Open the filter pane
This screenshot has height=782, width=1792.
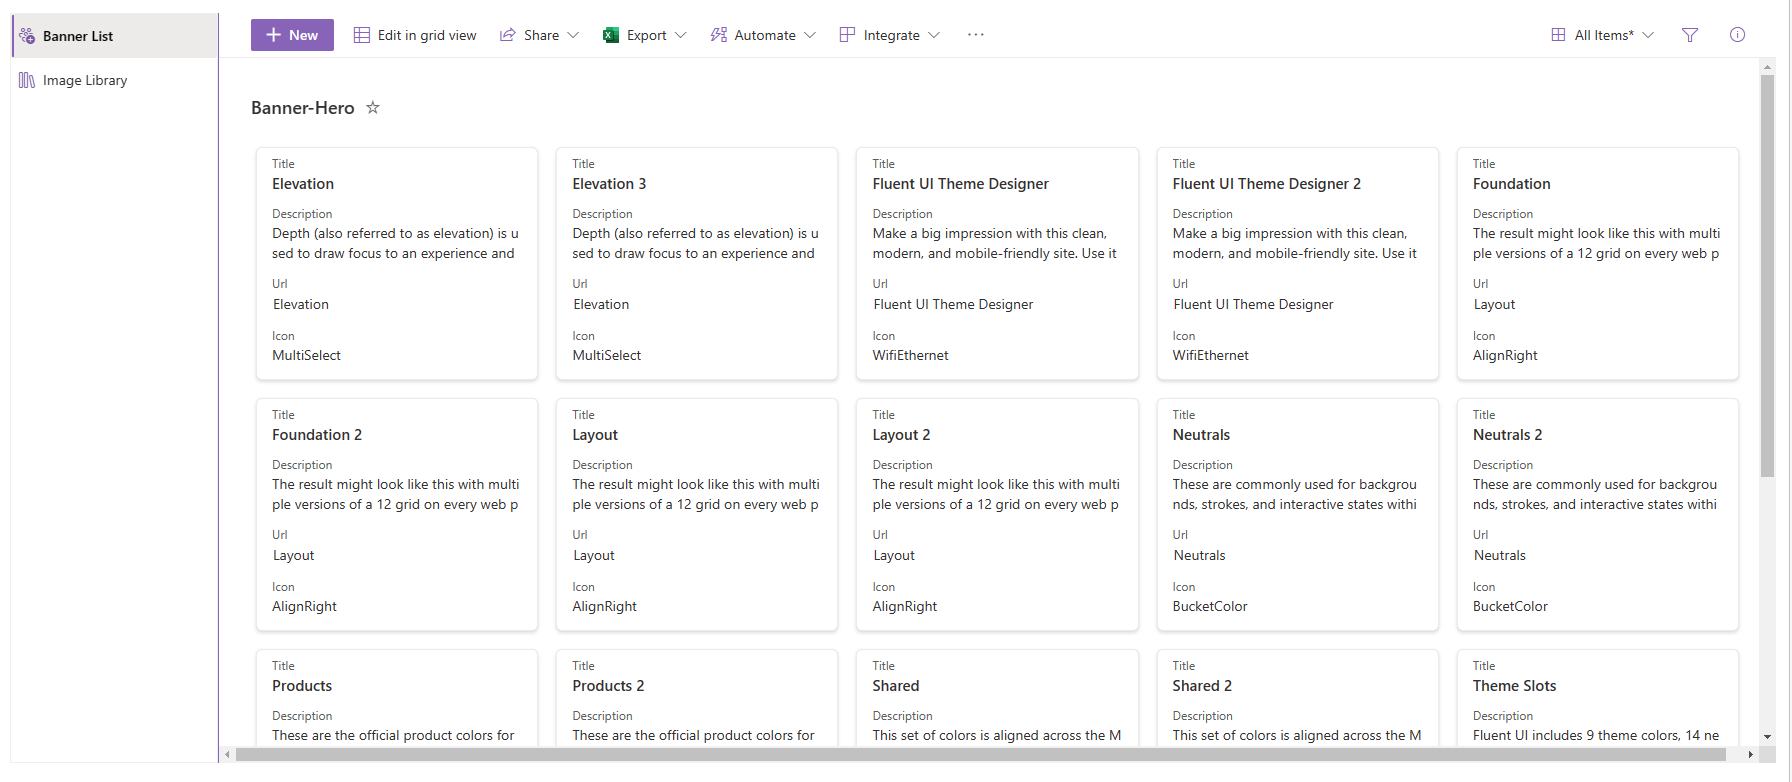[1690, 35]
